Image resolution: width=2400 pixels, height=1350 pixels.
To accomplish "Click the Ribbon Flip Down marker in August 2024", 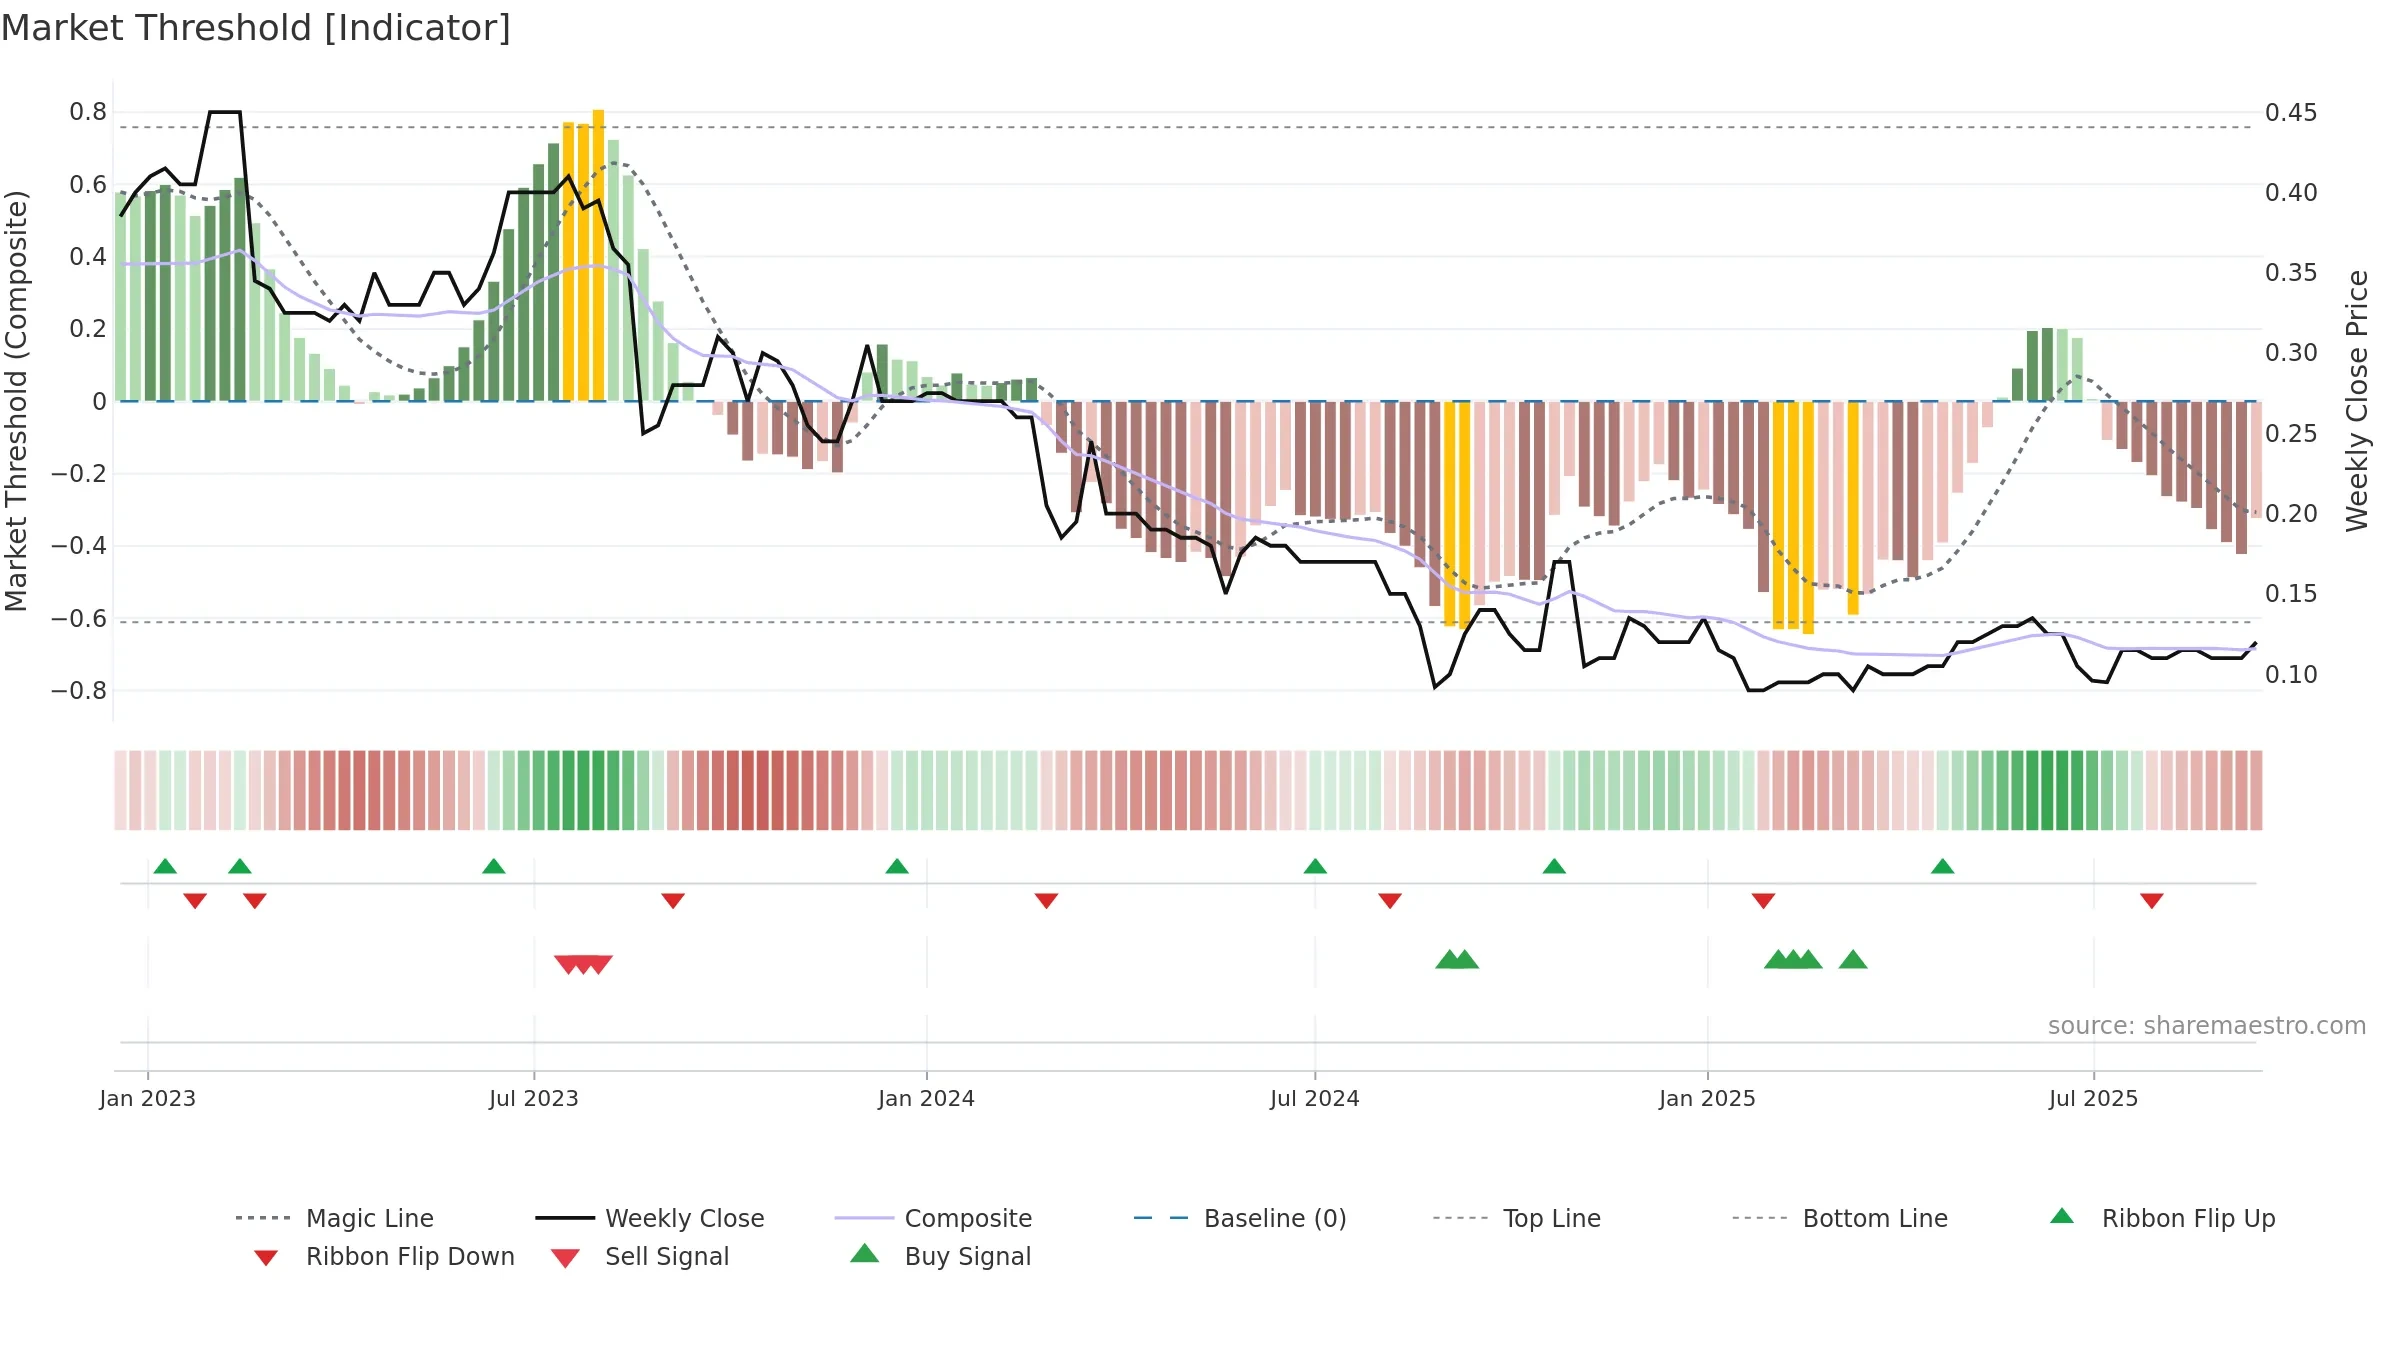I will 1390,901.
